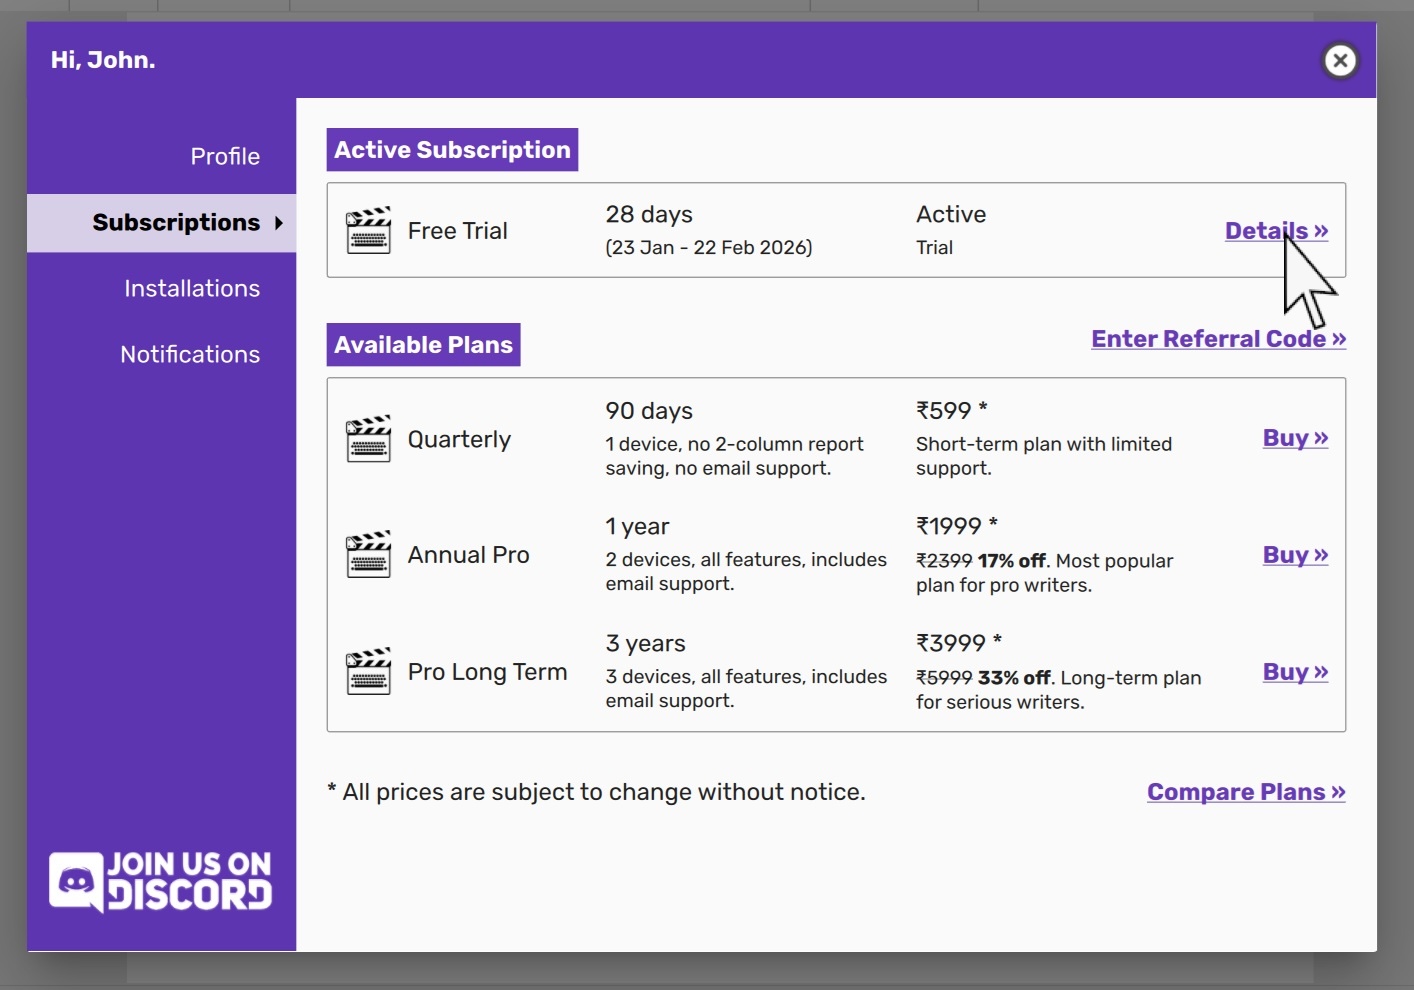1414x990 pixels.
Task: Click the arrow beside Subscriptions
Action: 279,223
